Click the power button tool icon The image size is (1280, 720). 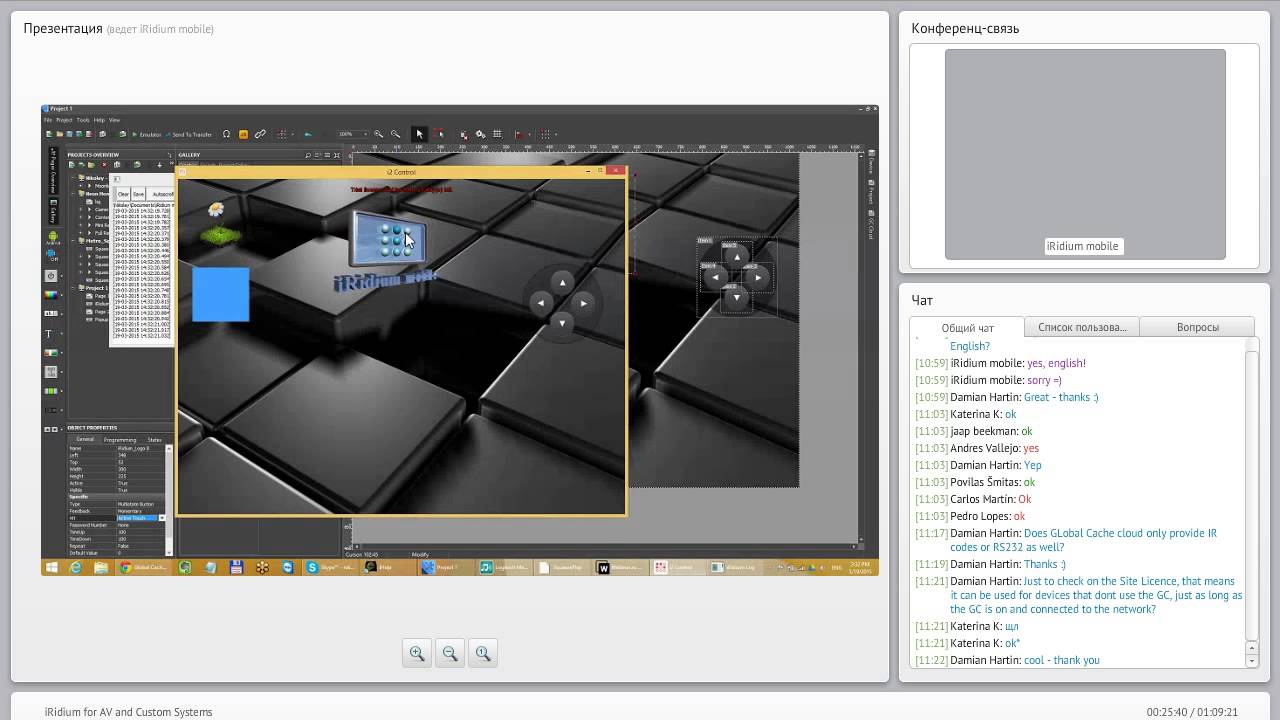(51, 276)
